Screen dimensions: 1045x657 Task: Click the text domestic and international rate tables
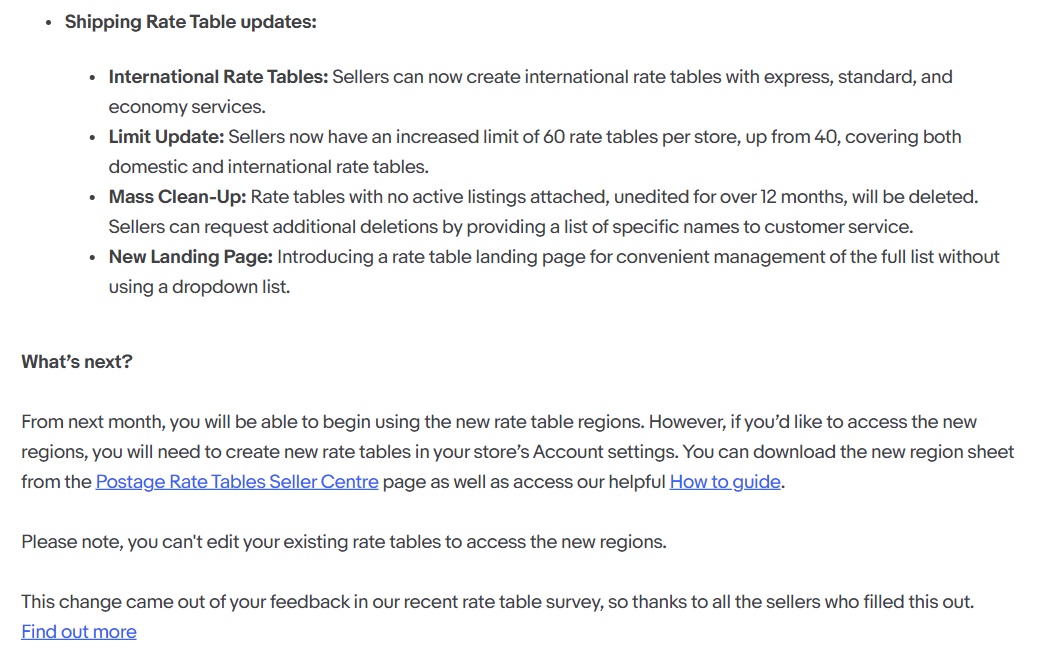point(269,167)
